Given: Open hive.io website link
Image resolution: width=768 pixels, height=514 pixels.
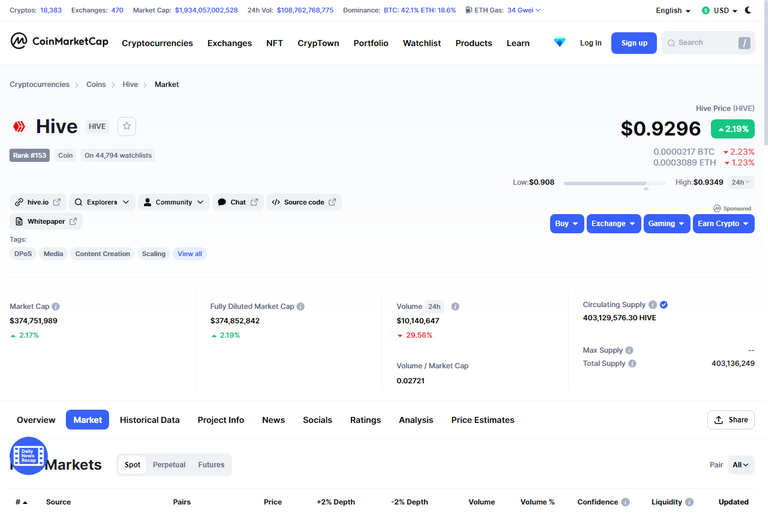Looking at the screenshot, I should click(38, 202).
